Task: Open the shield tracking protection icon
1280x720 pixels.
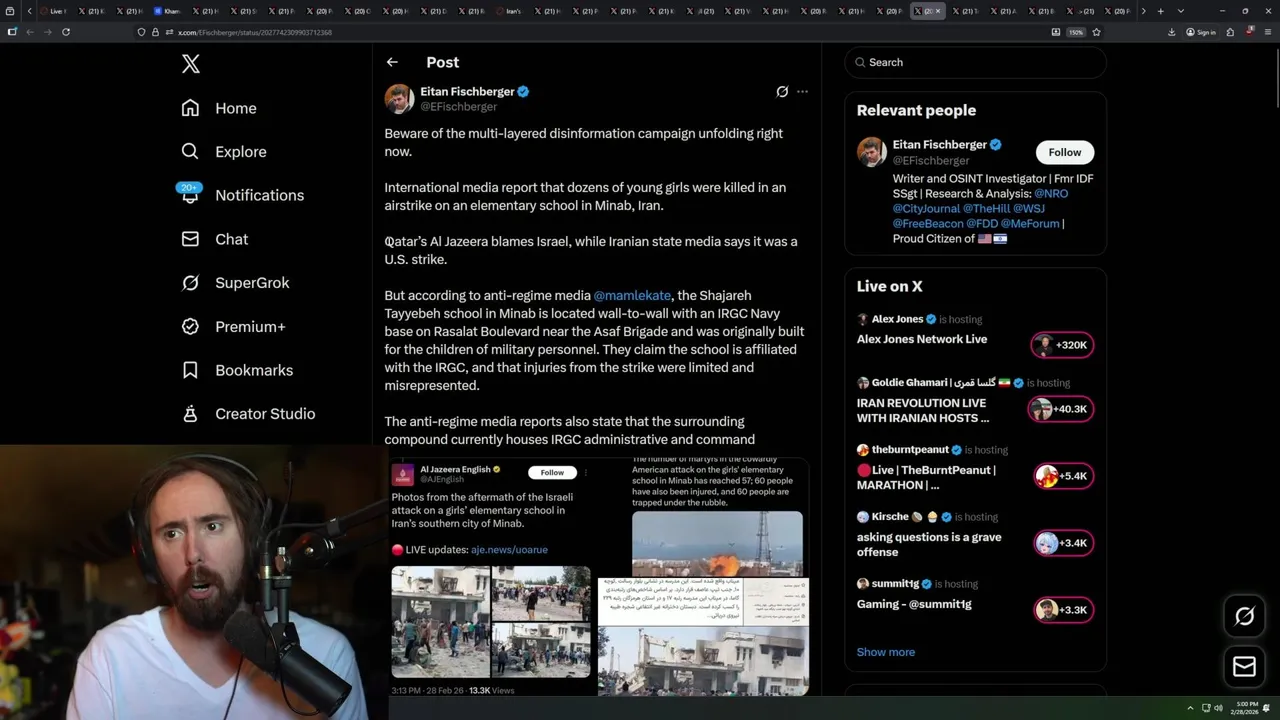Action: (142, 32)
